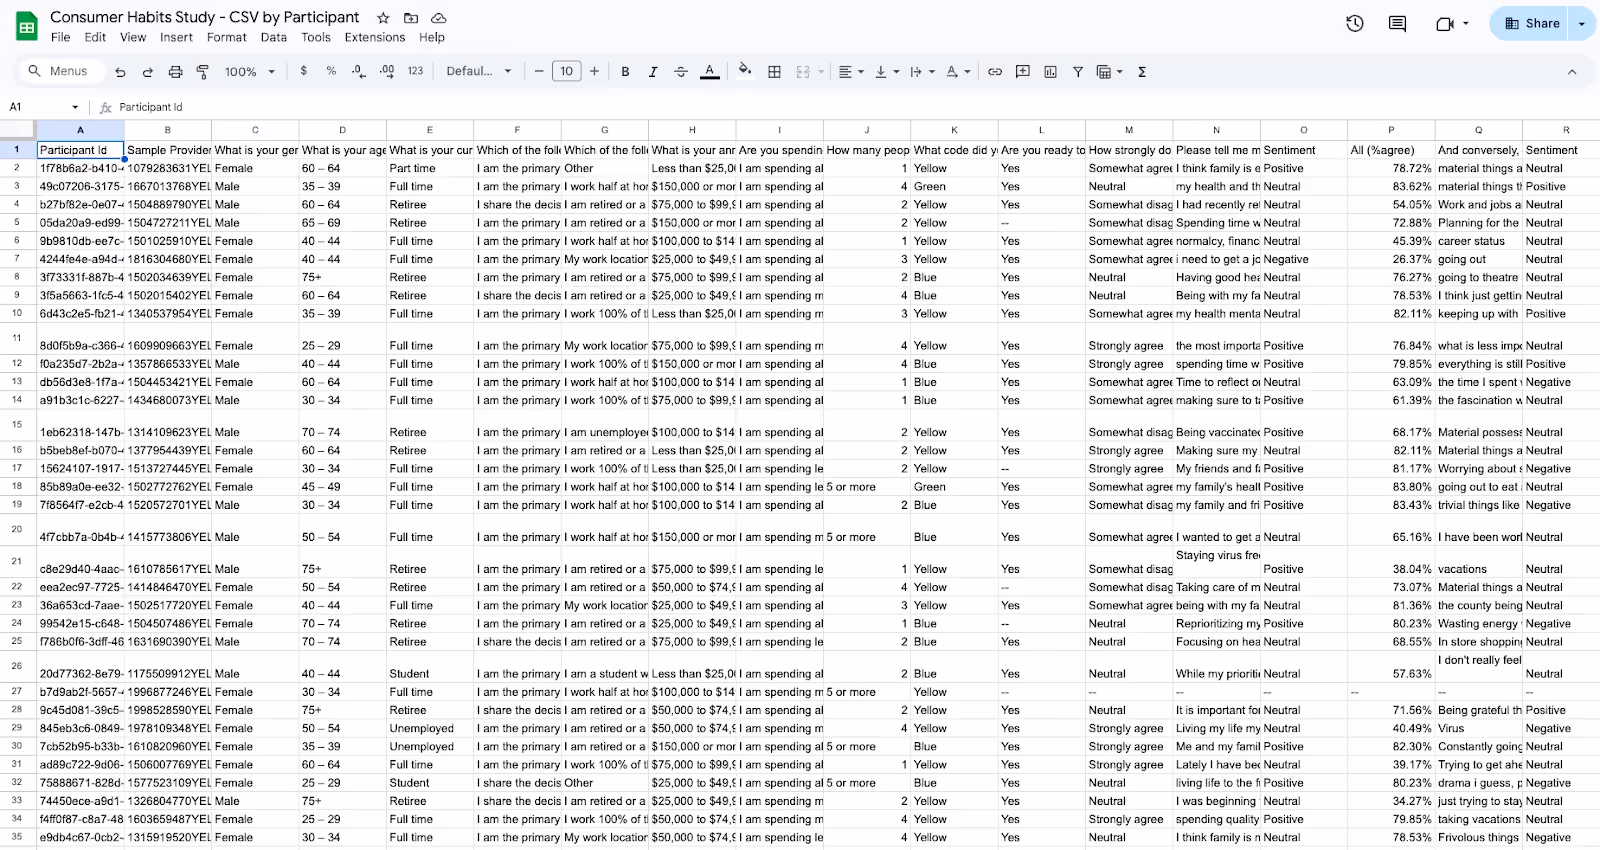Toggle bold formatting
The height and width of the screenshot is (850, 1600).
pos(625,72)
